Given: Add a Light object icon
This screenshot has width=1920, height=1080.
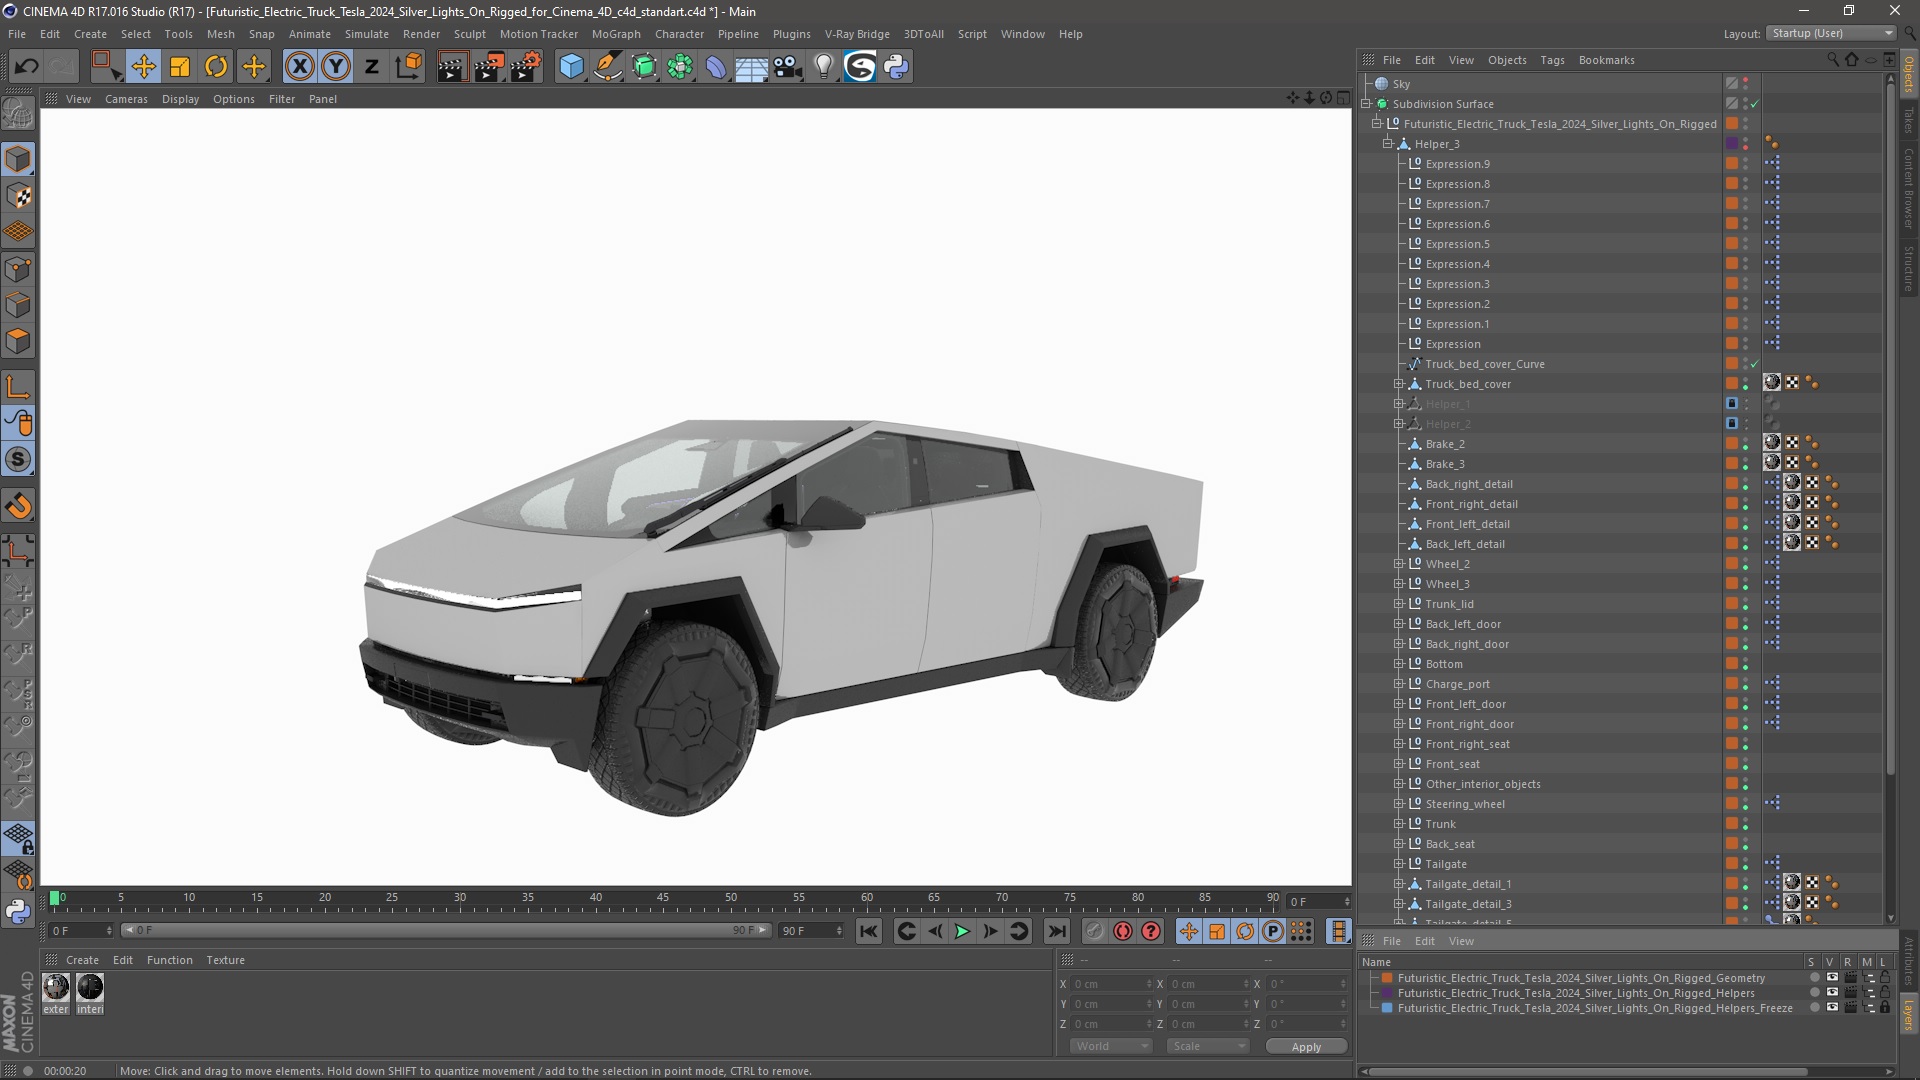Looking at the screenshot, I should pyautogui.click(x=823, y=66).
